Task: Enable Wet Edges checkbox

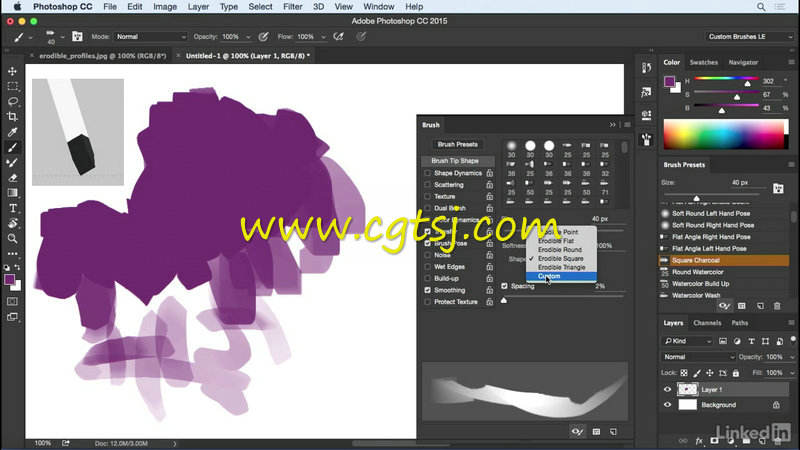Action: click(x=428, y=267)
